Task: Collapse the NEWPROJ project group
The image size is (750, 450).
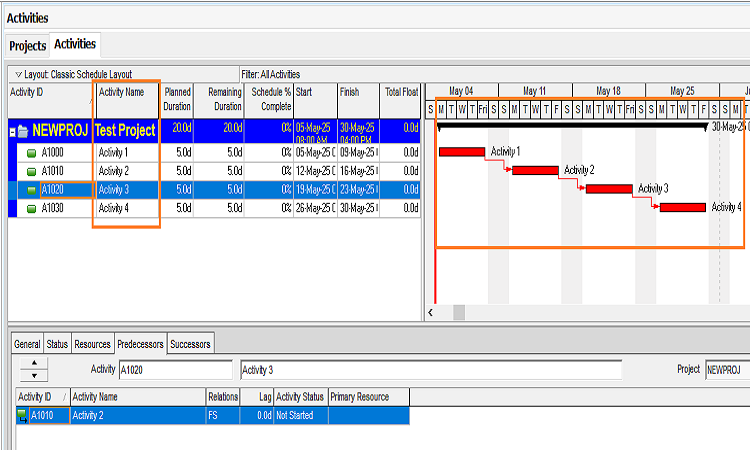Action: click(13, 131)
